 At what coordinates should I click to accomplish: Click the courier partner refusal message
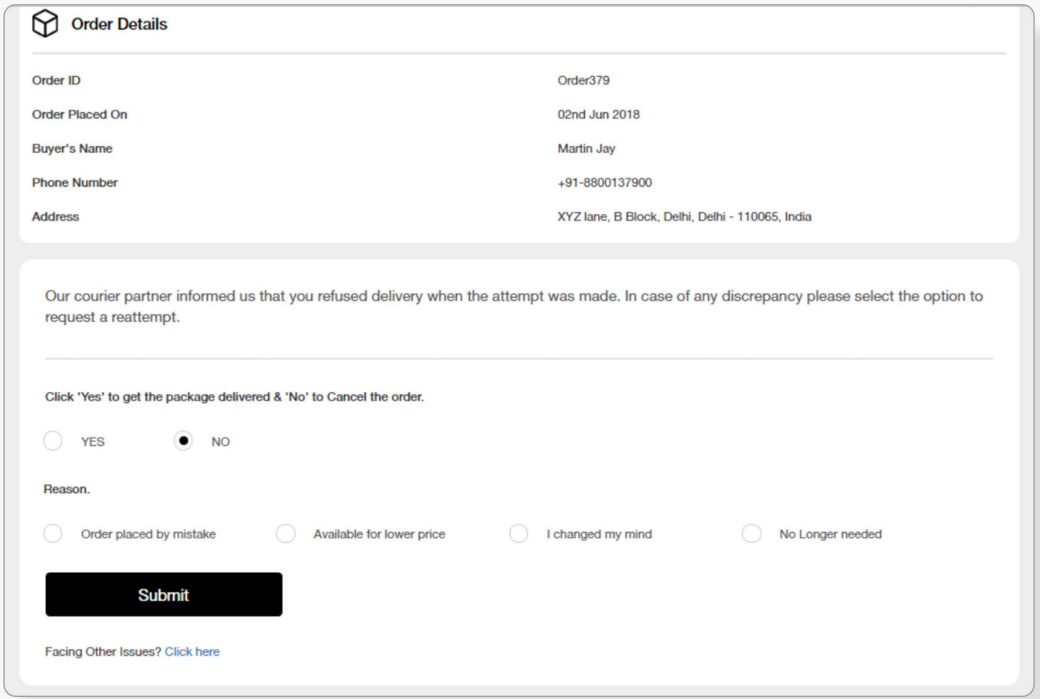pyautogui.click(x=514, y=306)
